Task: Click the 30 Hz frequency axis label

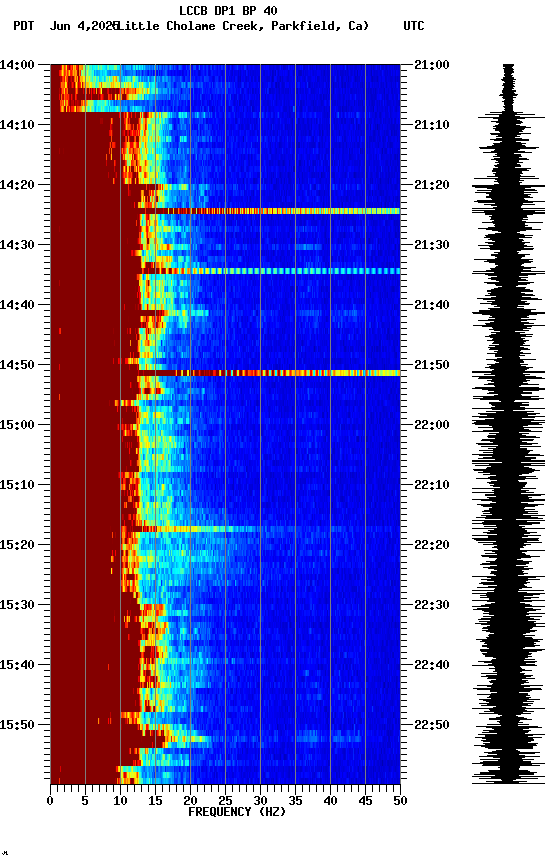Action: click(260, 802)
